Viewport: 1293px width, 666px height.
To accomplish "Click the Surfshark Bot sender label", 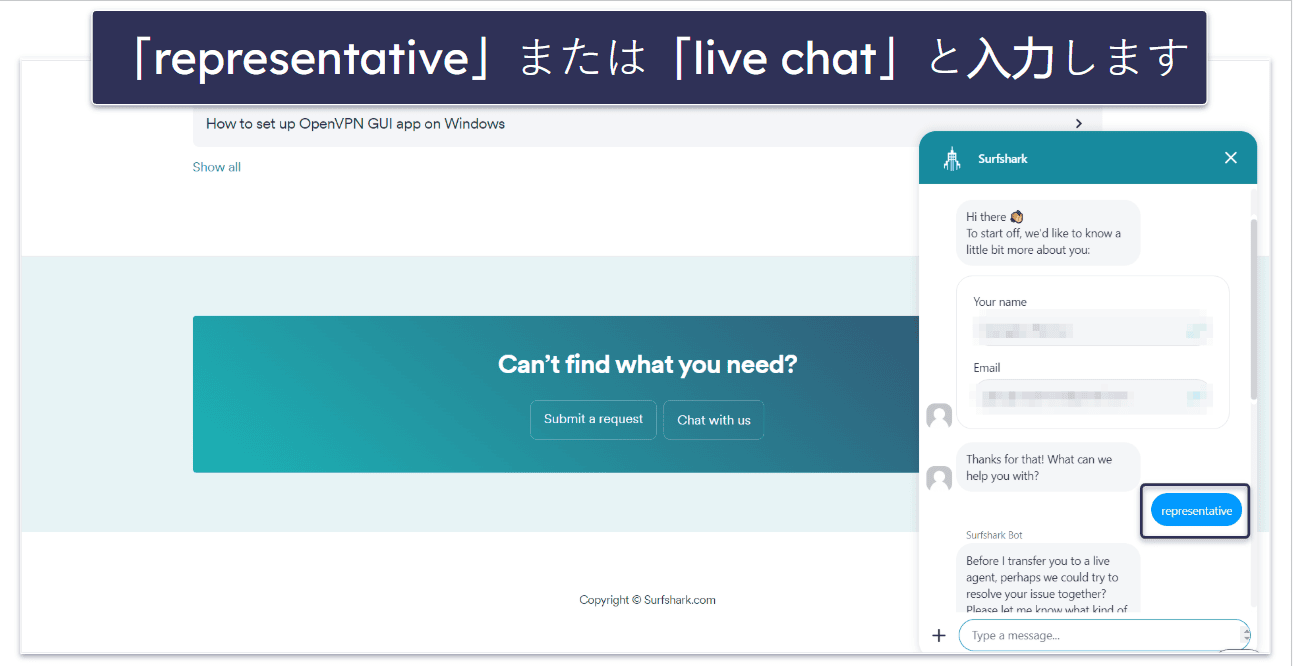I will (994, 535).
